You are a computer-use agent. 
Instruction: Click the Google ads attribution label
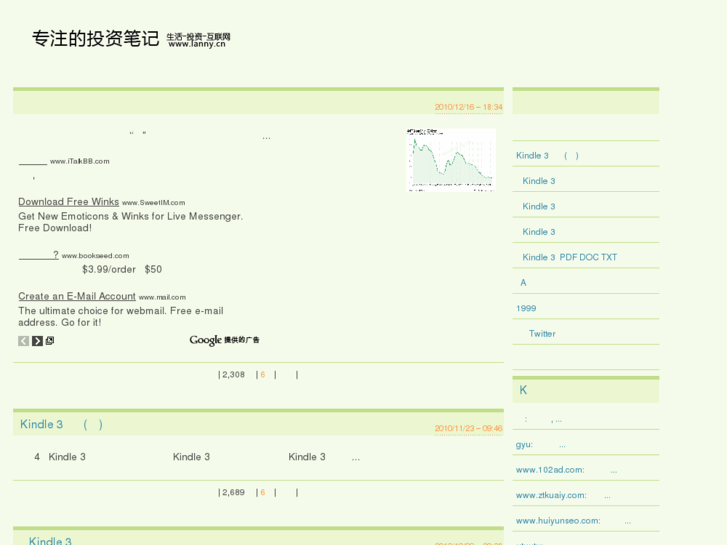tap(224, 340)
